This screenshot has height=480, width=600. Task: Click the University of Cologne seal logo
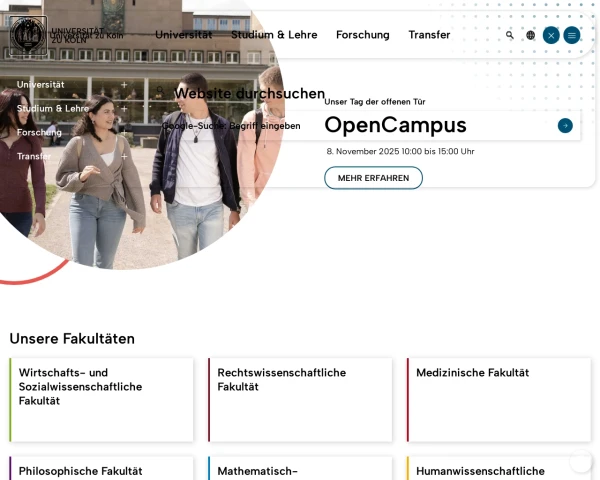(28, 35)
